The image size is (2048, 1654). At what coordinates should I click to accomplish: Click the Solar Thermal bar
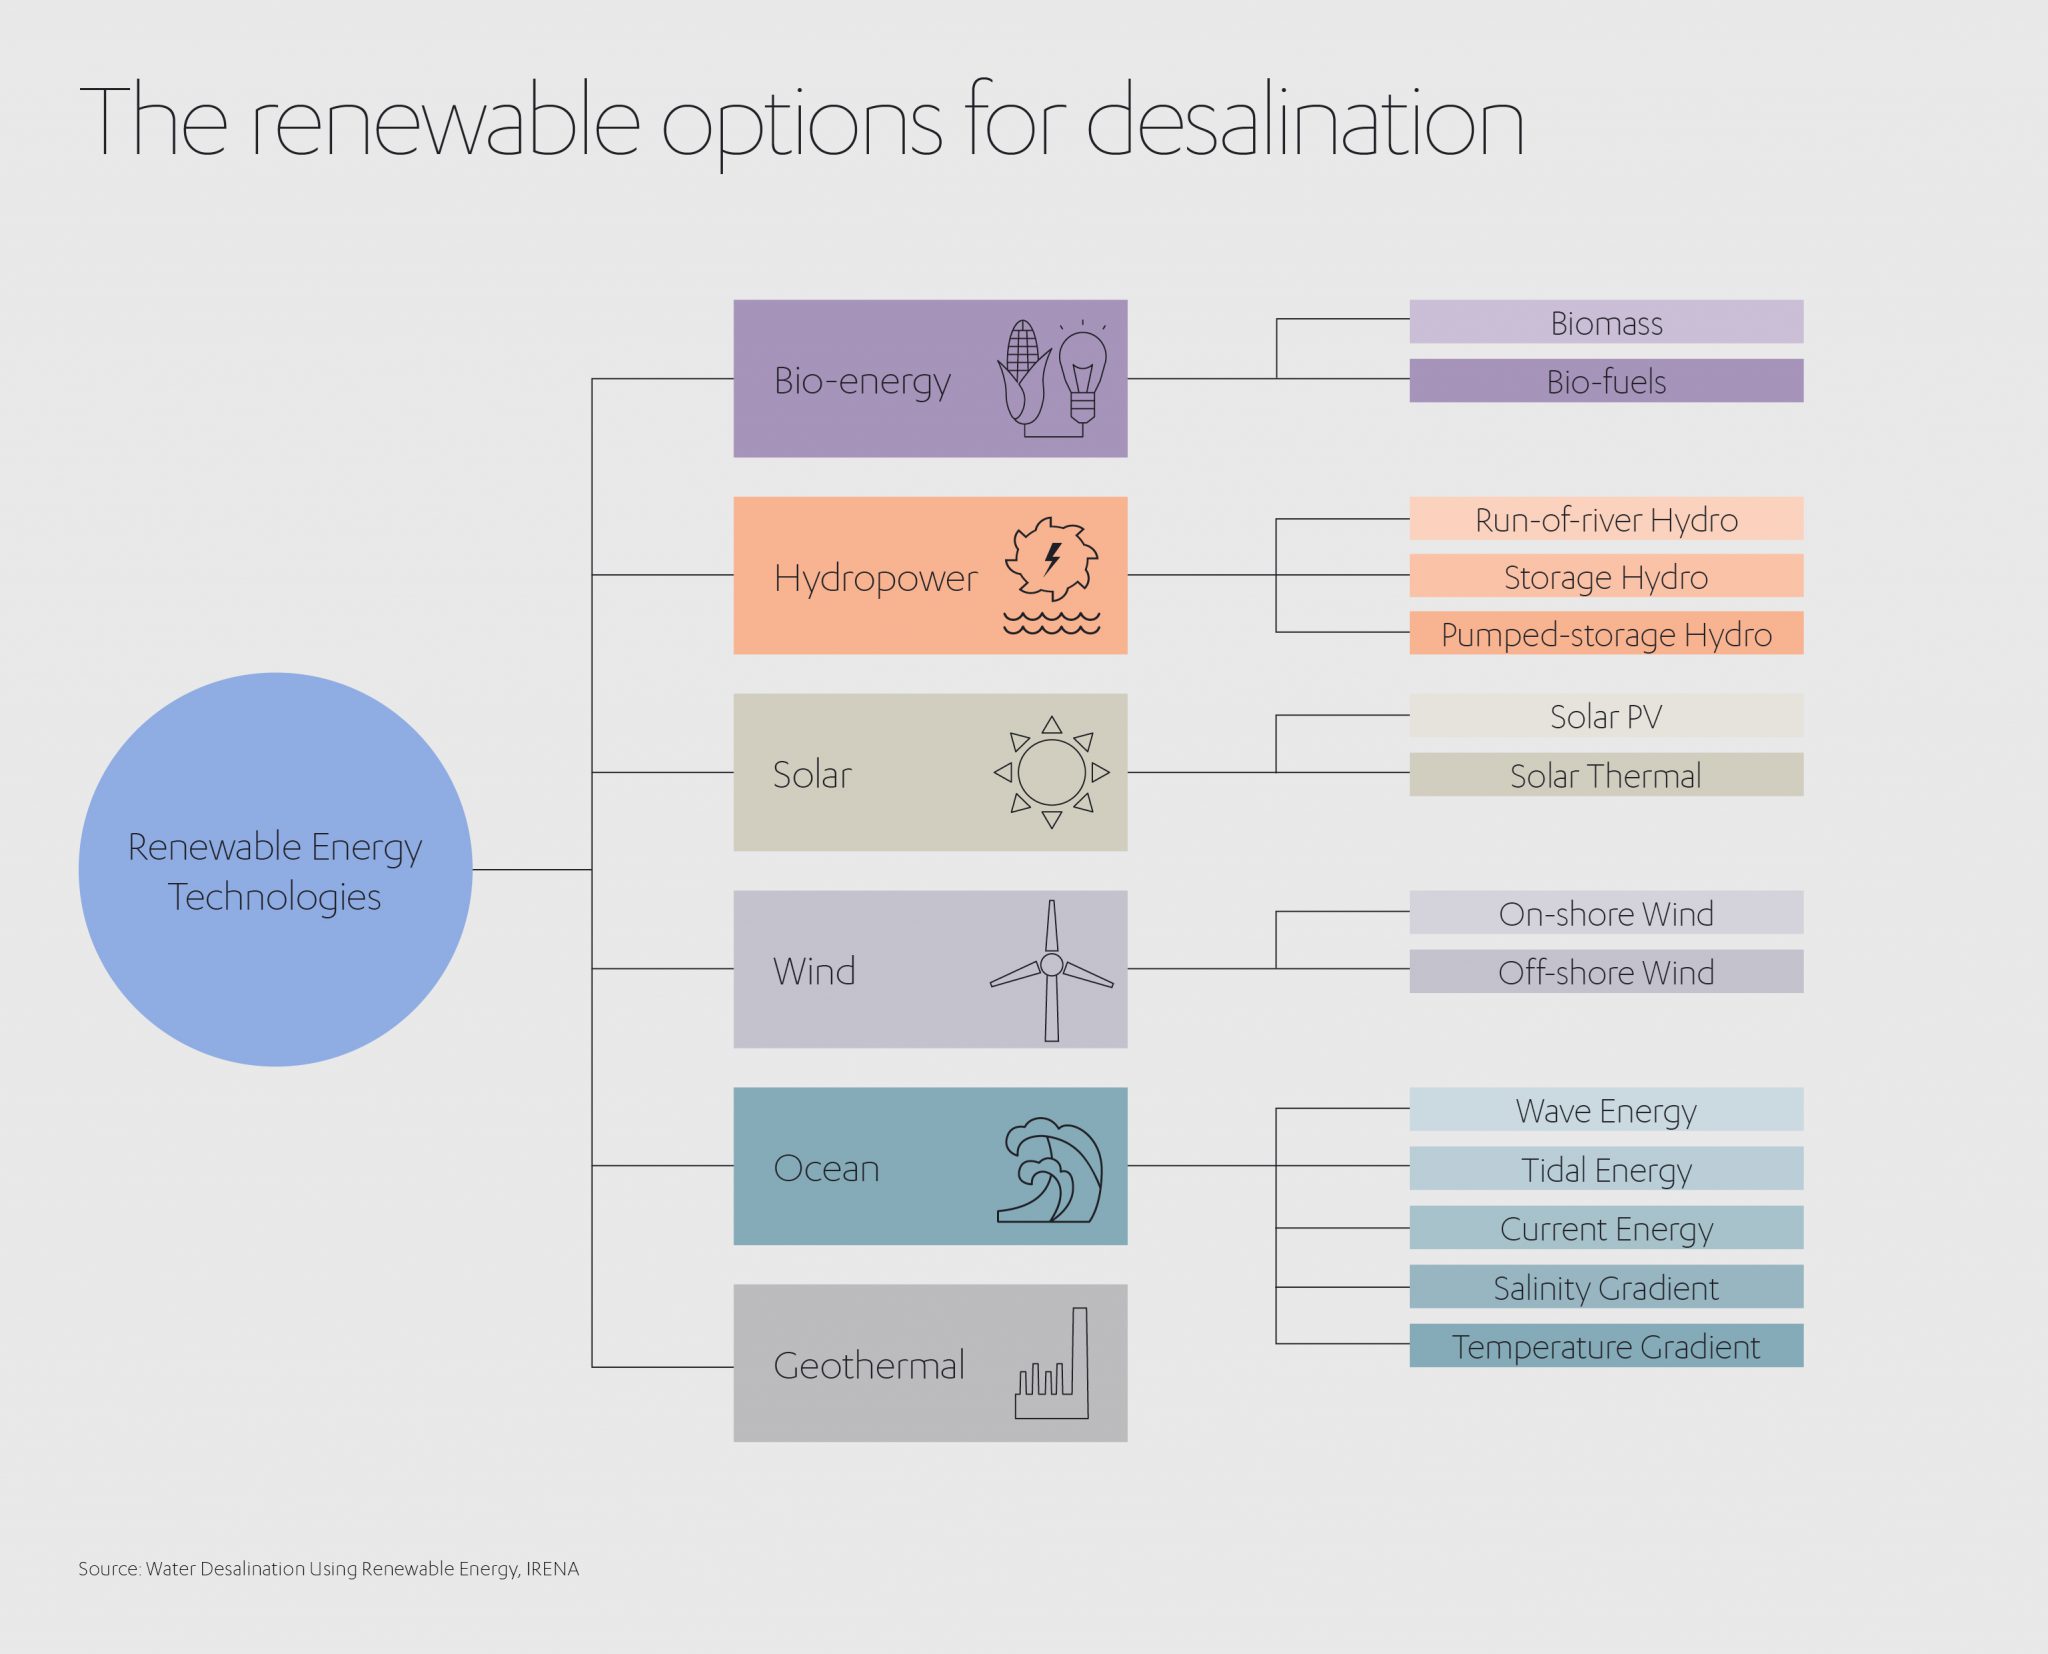1605,775
